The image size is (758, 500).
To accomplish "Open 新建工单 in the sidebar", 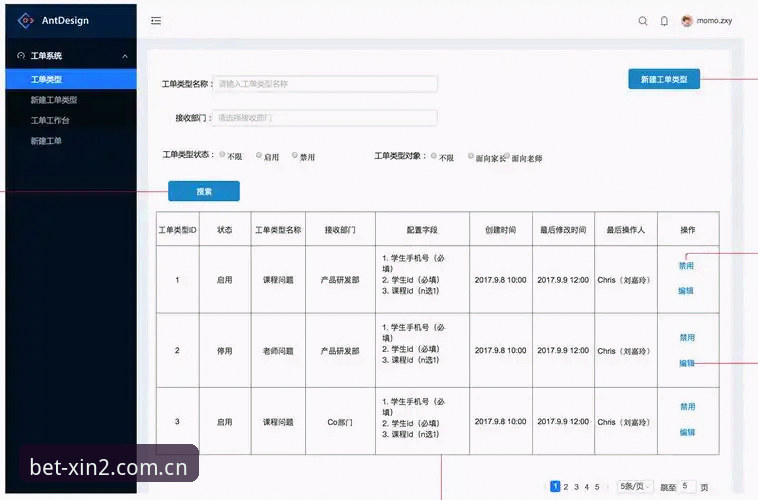I will click(x=46, y=141).
